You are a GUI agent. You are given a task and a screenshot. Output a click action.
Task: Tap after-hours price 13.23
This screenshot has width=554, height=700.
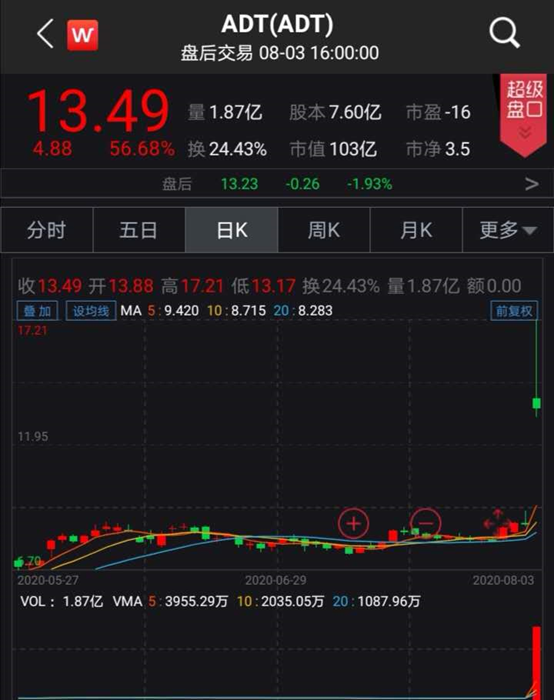coord(239,184)
